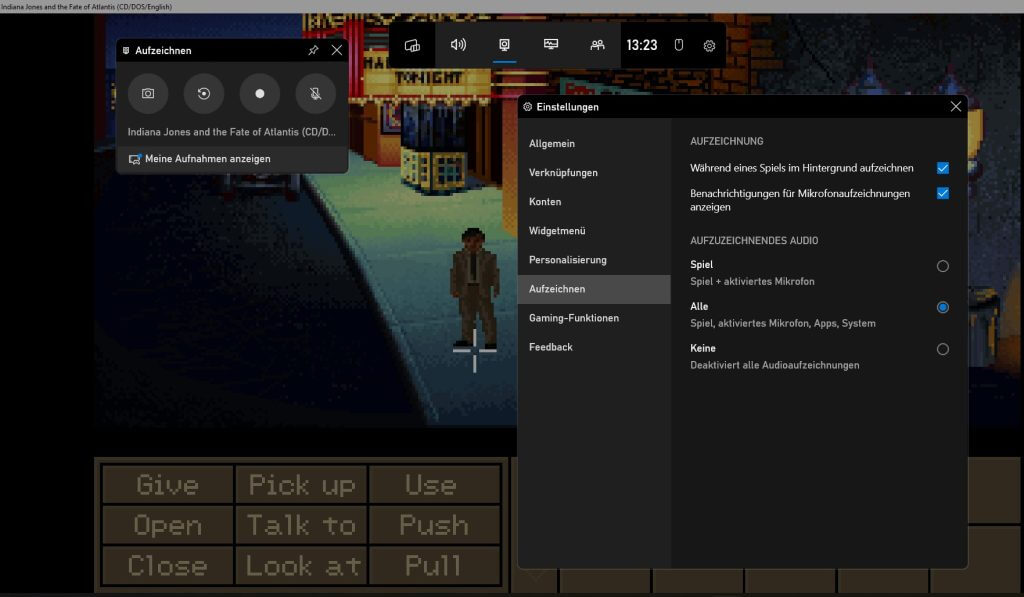Record the last 30 seconds button
1024x597 pixels.
coord(204,93)
